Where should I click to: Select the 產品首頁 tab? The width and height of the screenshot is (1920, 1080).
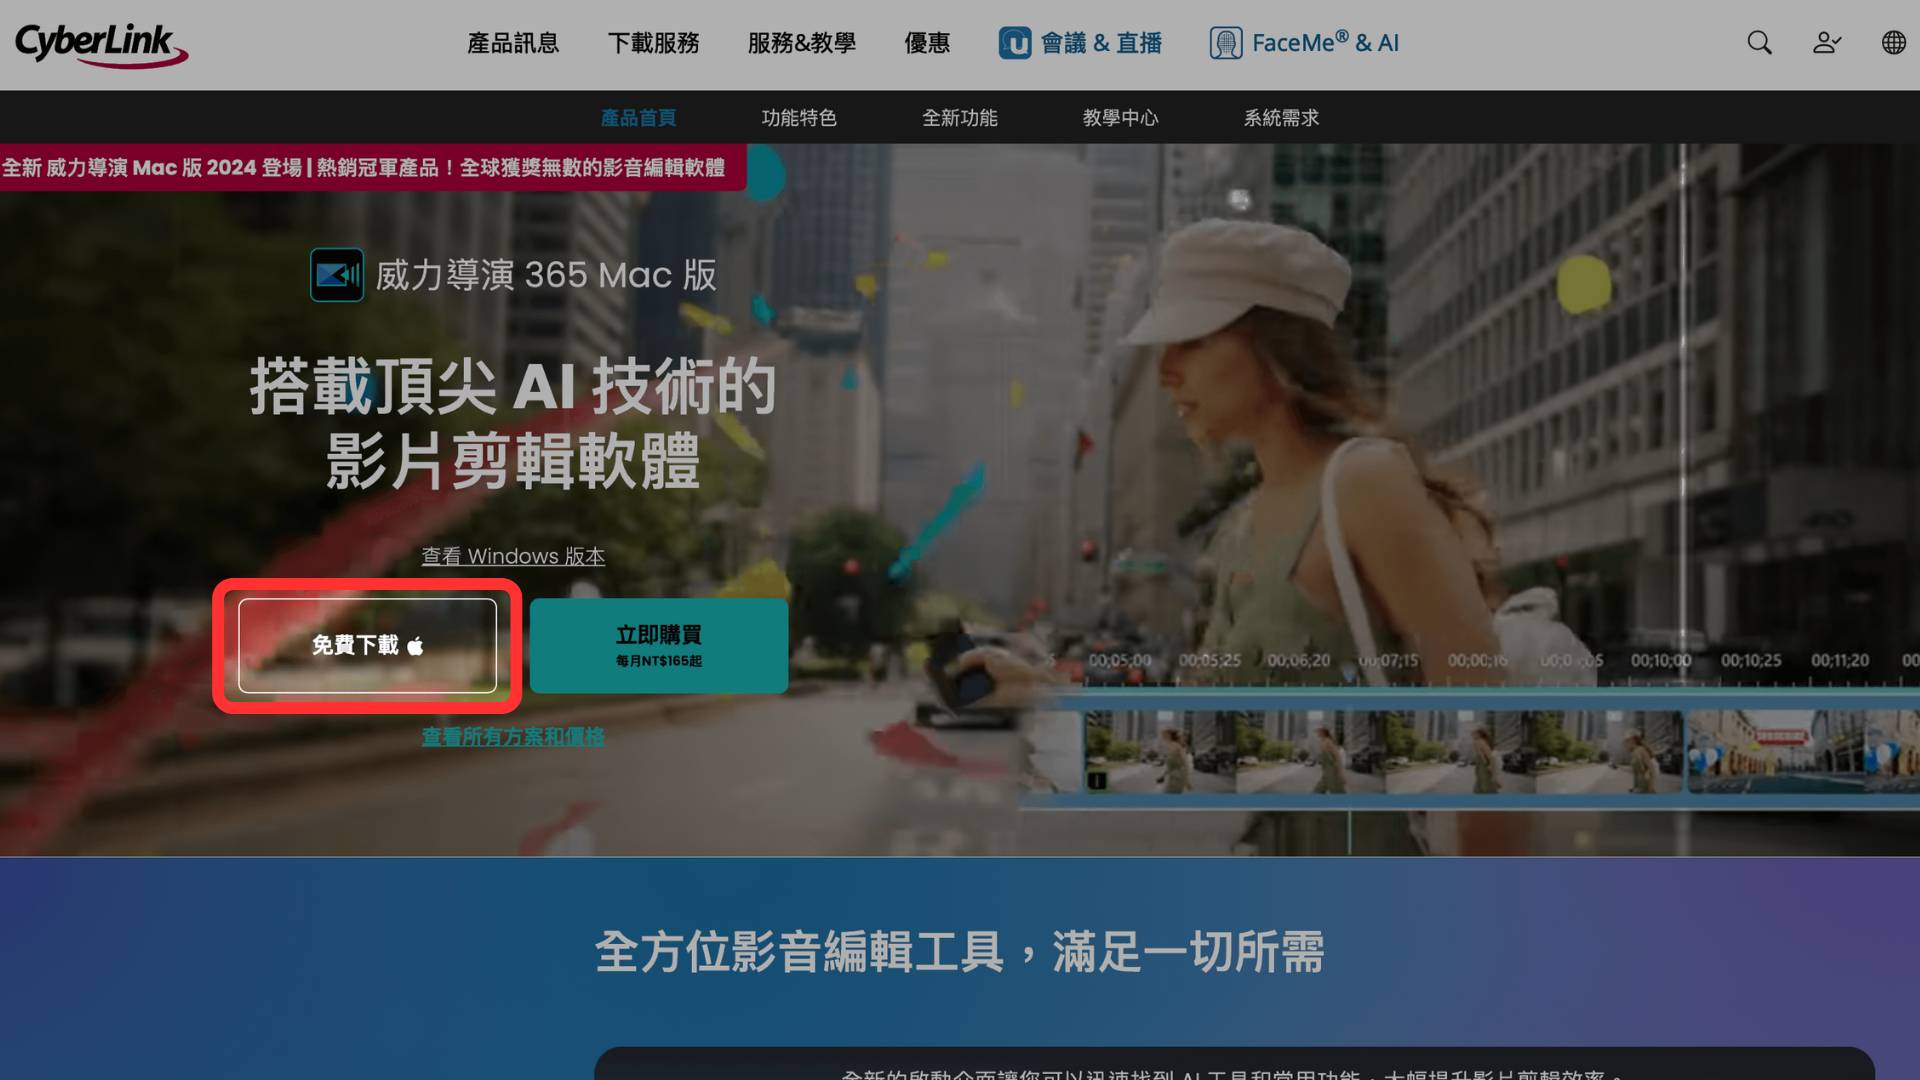click(638, 118)
